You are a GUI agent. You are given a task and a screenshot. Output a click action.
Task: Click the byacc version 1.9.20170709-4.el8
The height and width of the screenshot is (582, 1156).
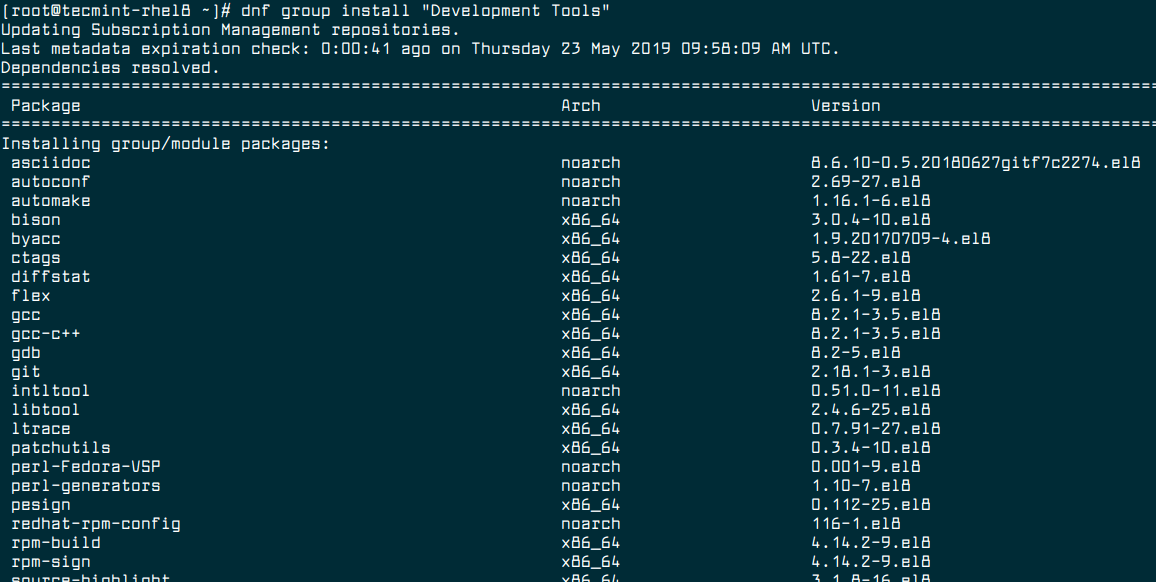pyautogui.click(x=900, y=239)
